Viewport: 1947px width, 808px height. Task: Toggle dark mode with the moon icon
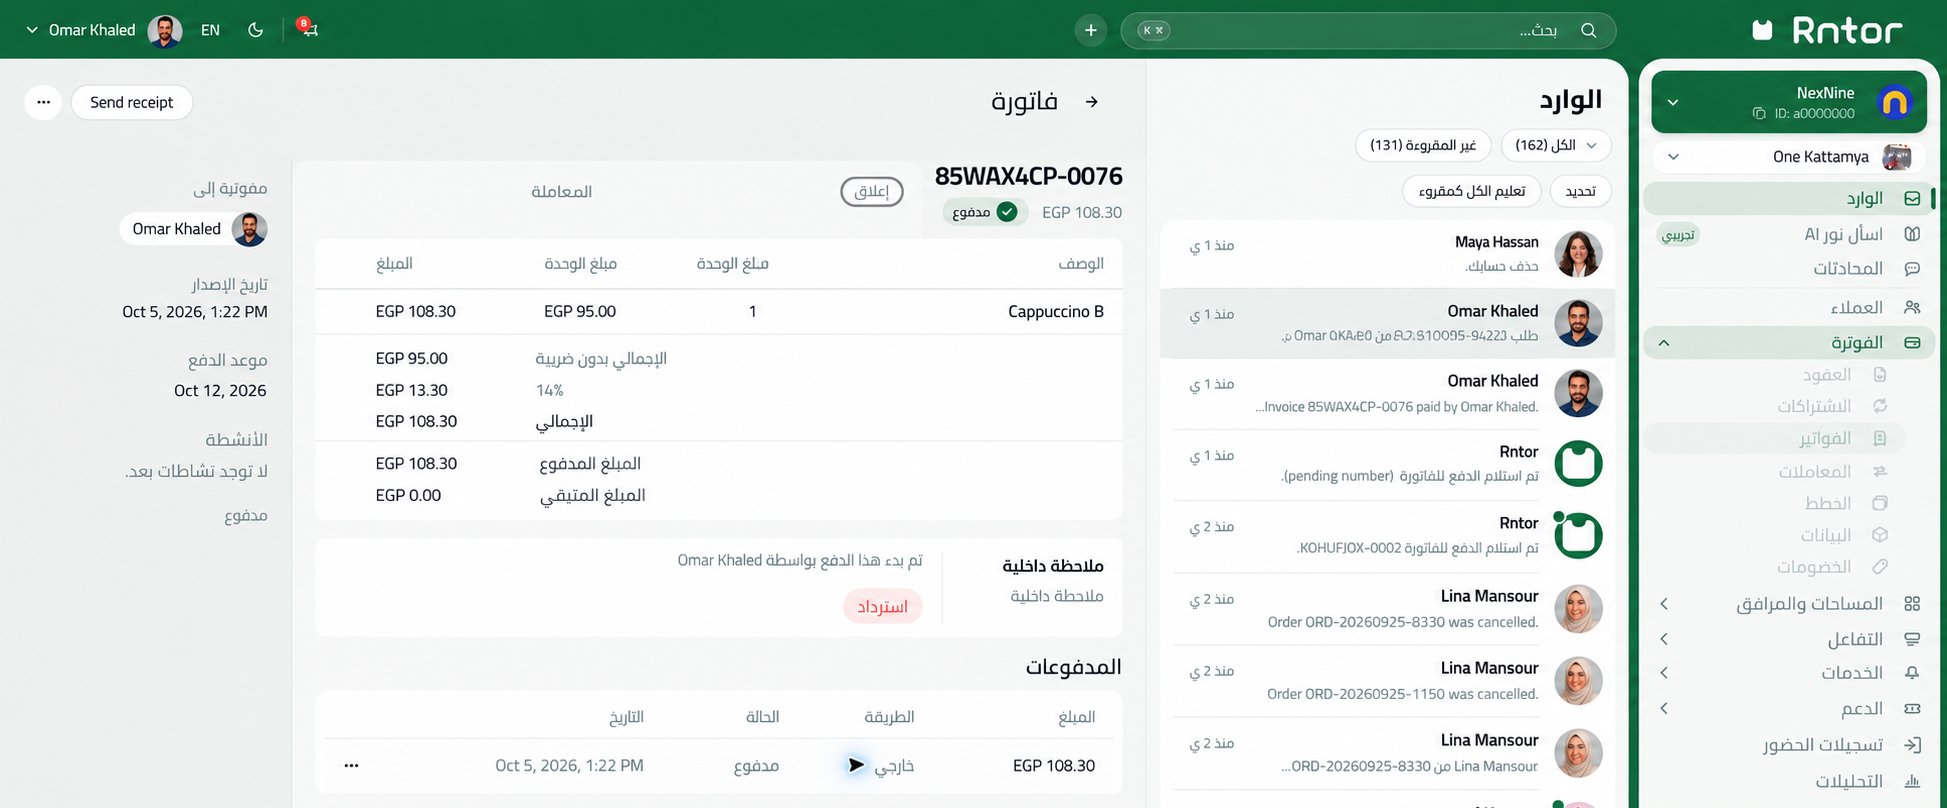(256, 30)
